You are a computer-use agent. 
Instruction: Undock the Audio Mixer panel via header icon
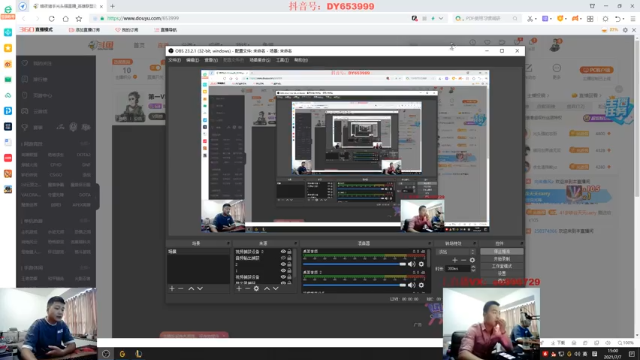[429, 243]
